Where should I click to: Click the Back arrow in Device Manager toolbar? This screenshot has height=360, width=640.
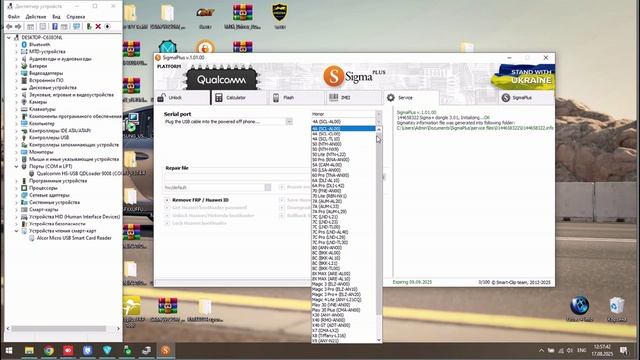(x=9, y=27)
